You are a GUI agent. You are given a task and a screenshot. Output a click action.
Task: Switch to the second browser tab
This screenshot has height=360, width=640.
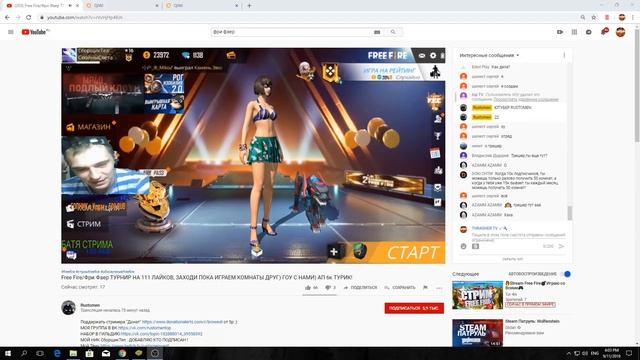122,6
